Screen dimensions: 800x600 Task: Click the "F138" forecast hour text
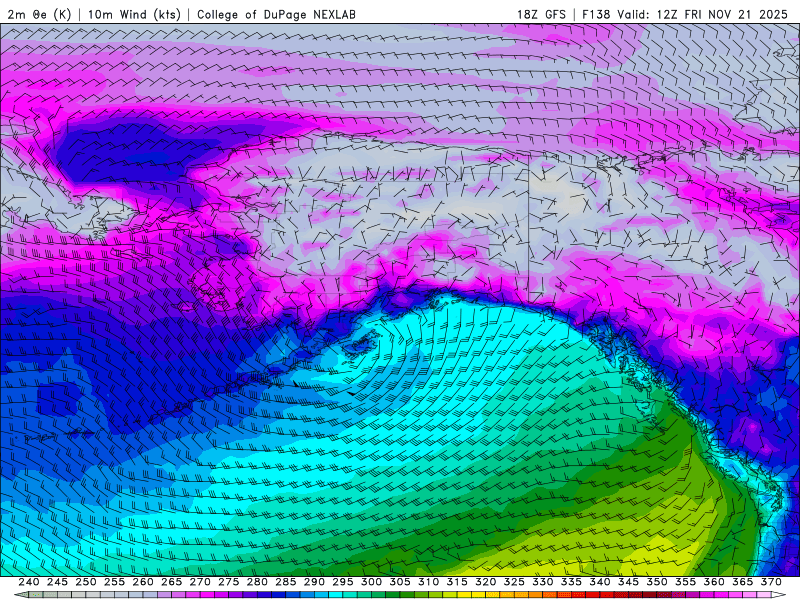click(x=596, y=14)
